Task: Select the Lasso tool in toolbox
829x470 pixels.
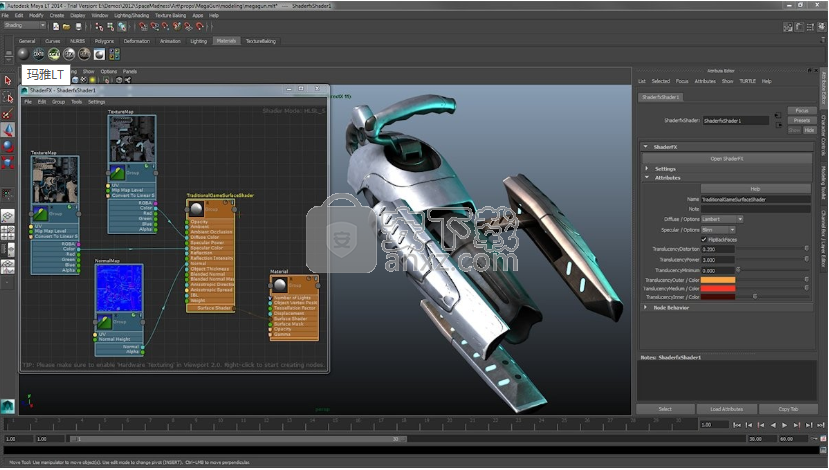Action: pos(8,98)
